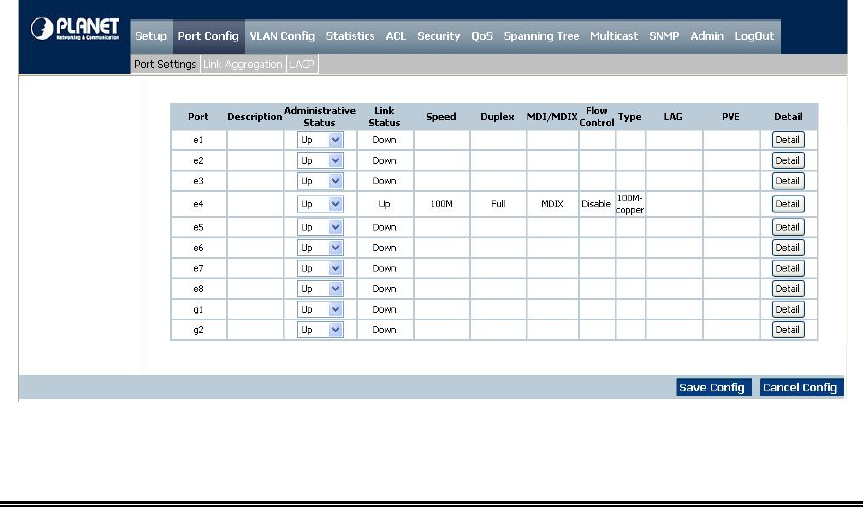
Task: Click the MDIX value for e4
Action: pyautogui.click(x=552, y=204)
